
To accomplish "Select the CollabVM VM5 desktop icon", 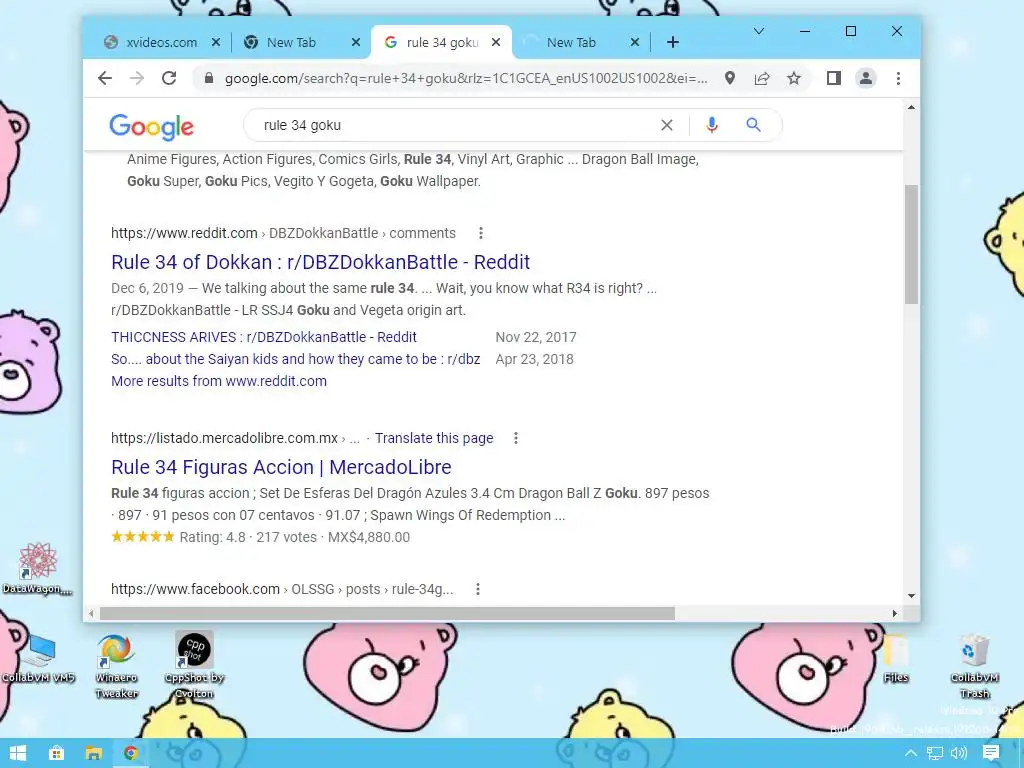I will [38, 658].
